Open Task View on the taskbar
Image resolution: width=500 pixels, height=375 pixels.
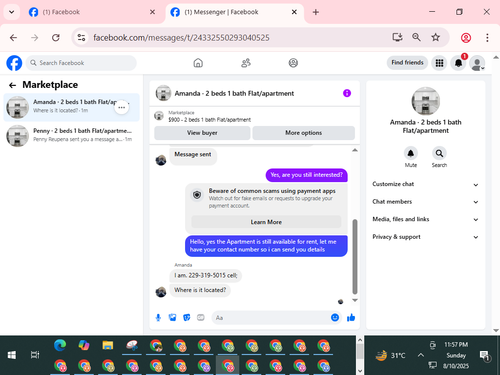coord(35,355)
